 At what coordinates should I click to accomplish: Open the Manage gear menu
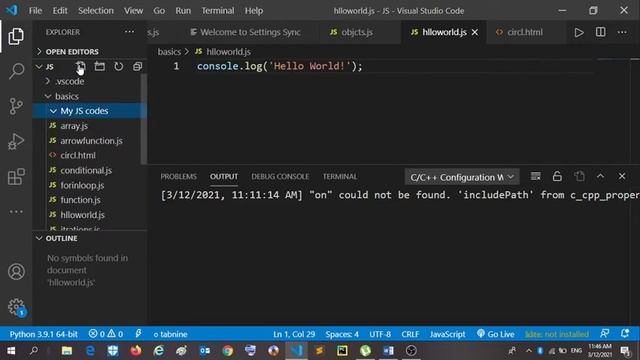click(x=16, y=307)
